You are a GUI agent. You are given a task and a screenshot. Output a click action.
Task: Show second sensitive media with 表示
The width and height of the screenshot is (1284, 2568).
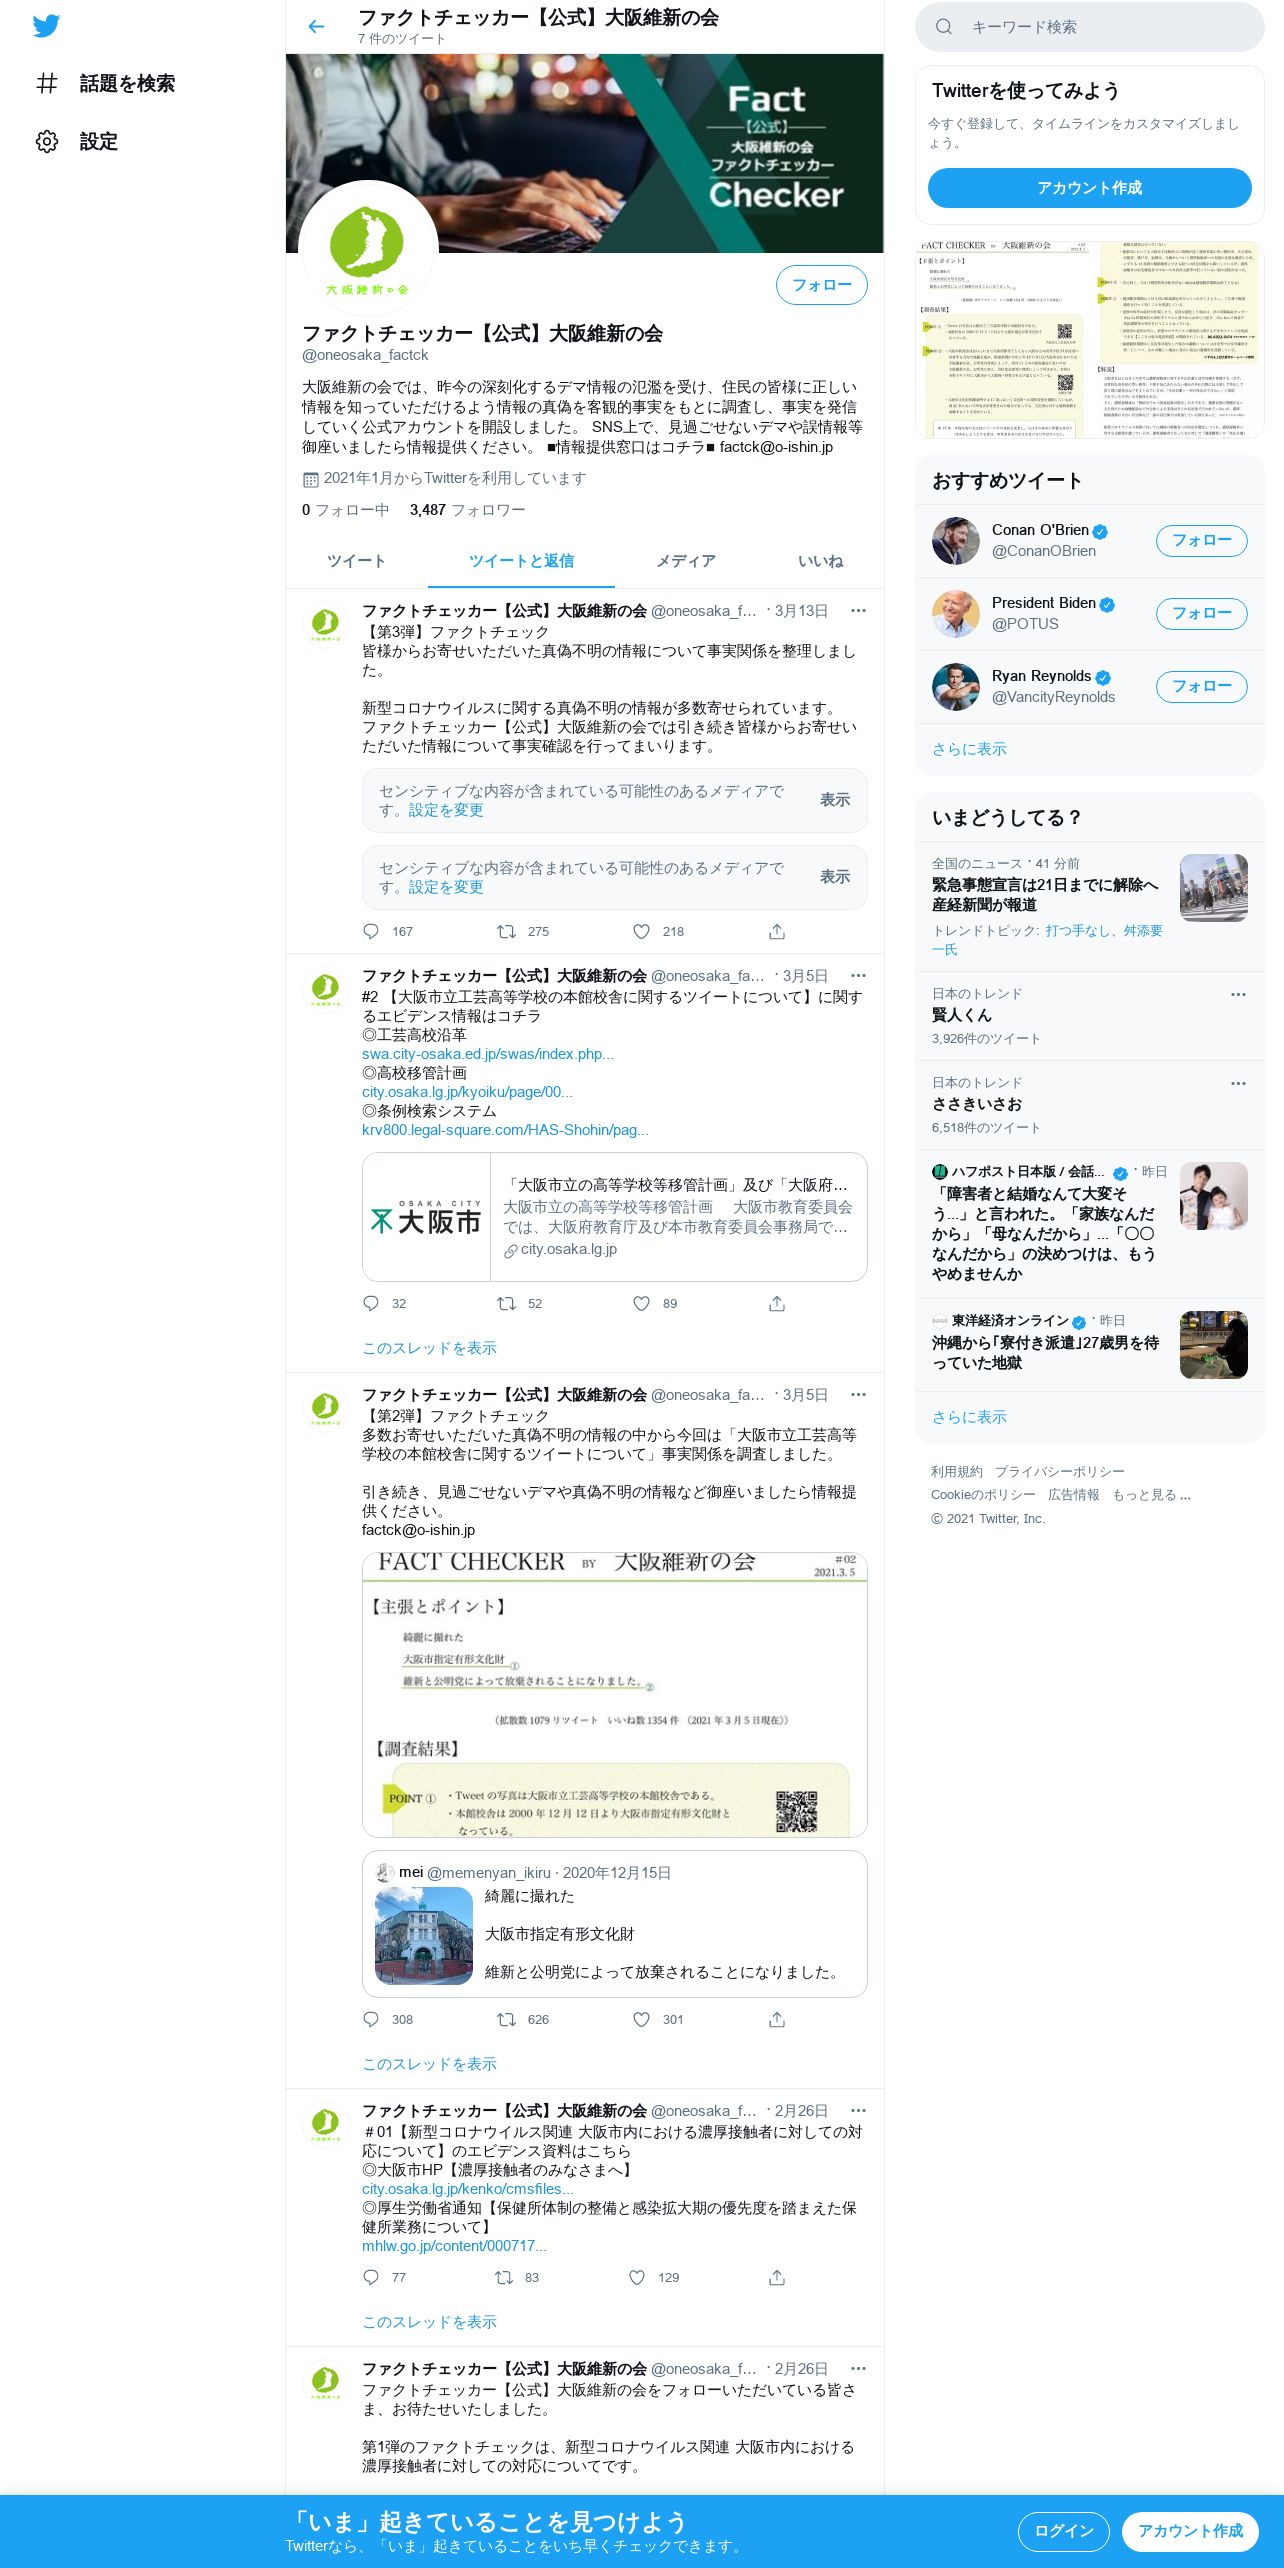835,877
